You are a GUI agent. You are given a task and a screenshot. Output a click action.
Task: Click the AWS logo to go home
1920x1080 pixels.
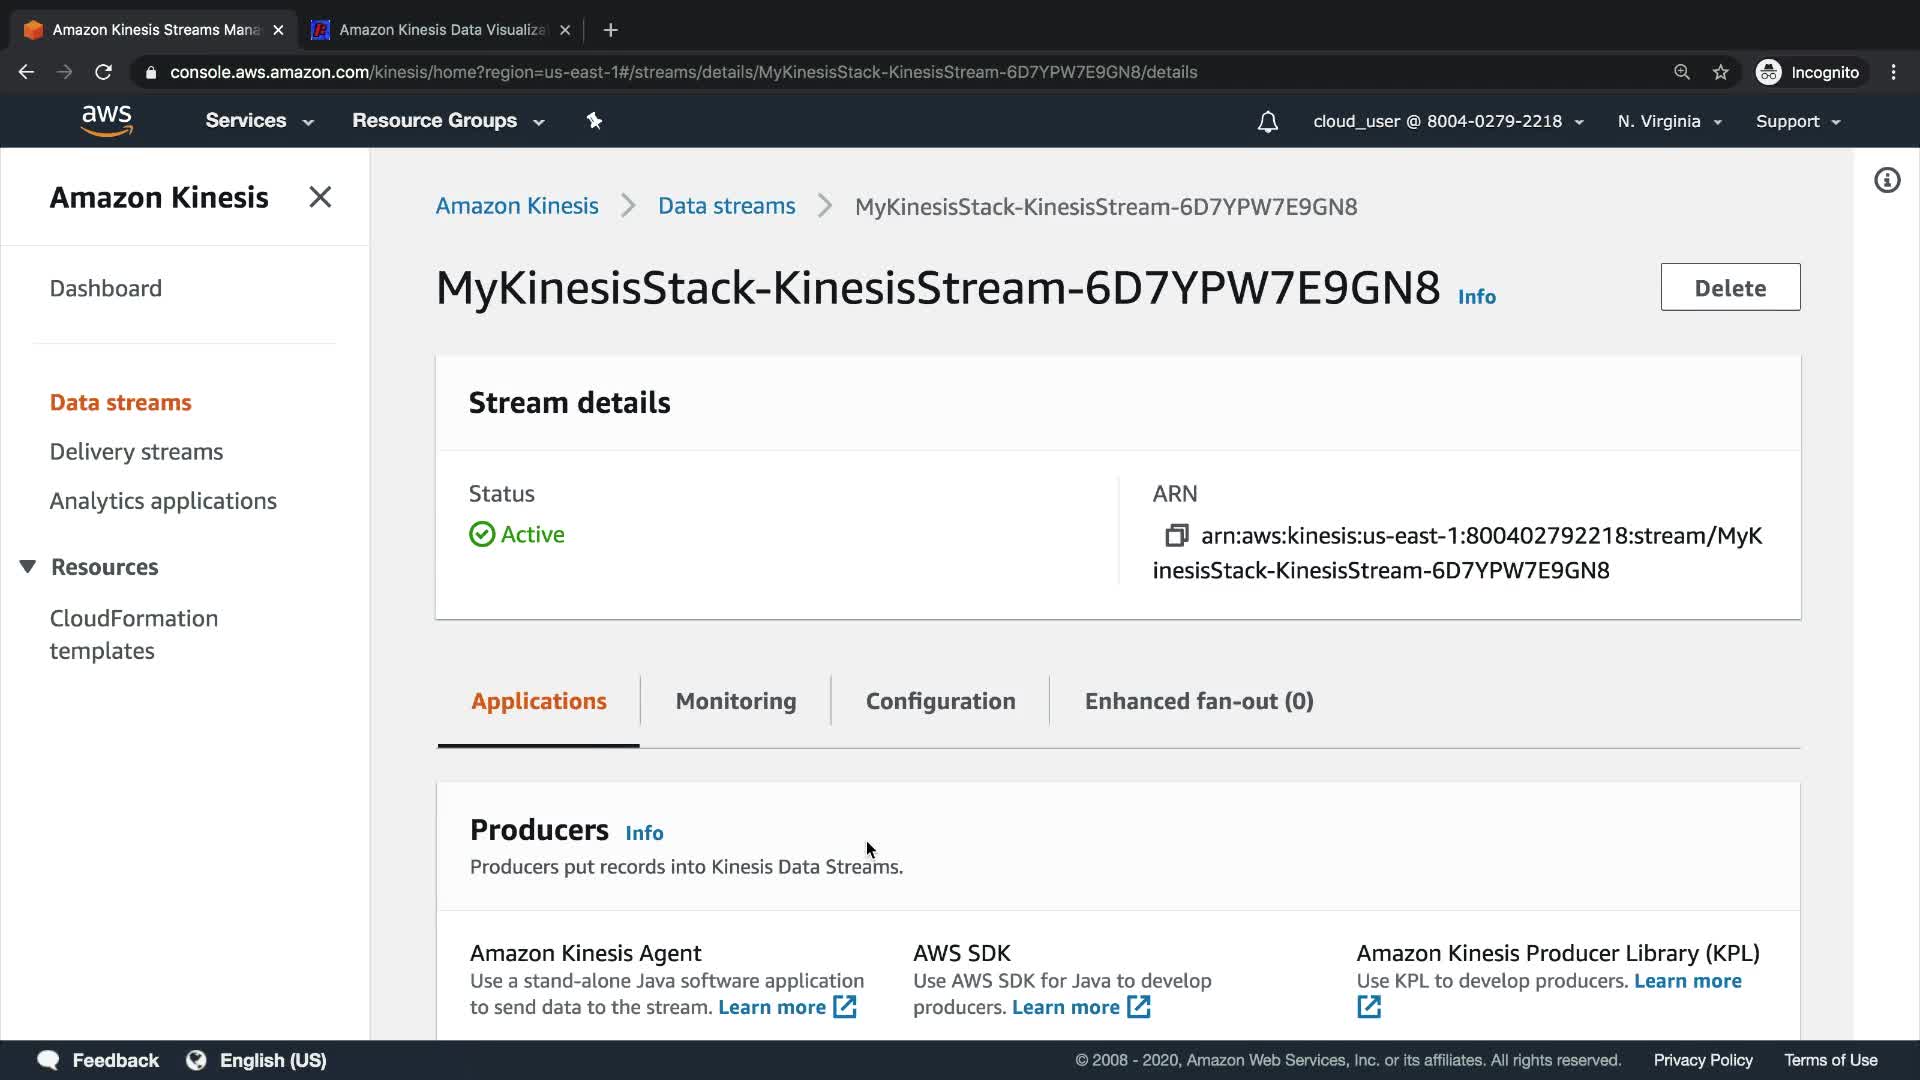tap(107, 121)
